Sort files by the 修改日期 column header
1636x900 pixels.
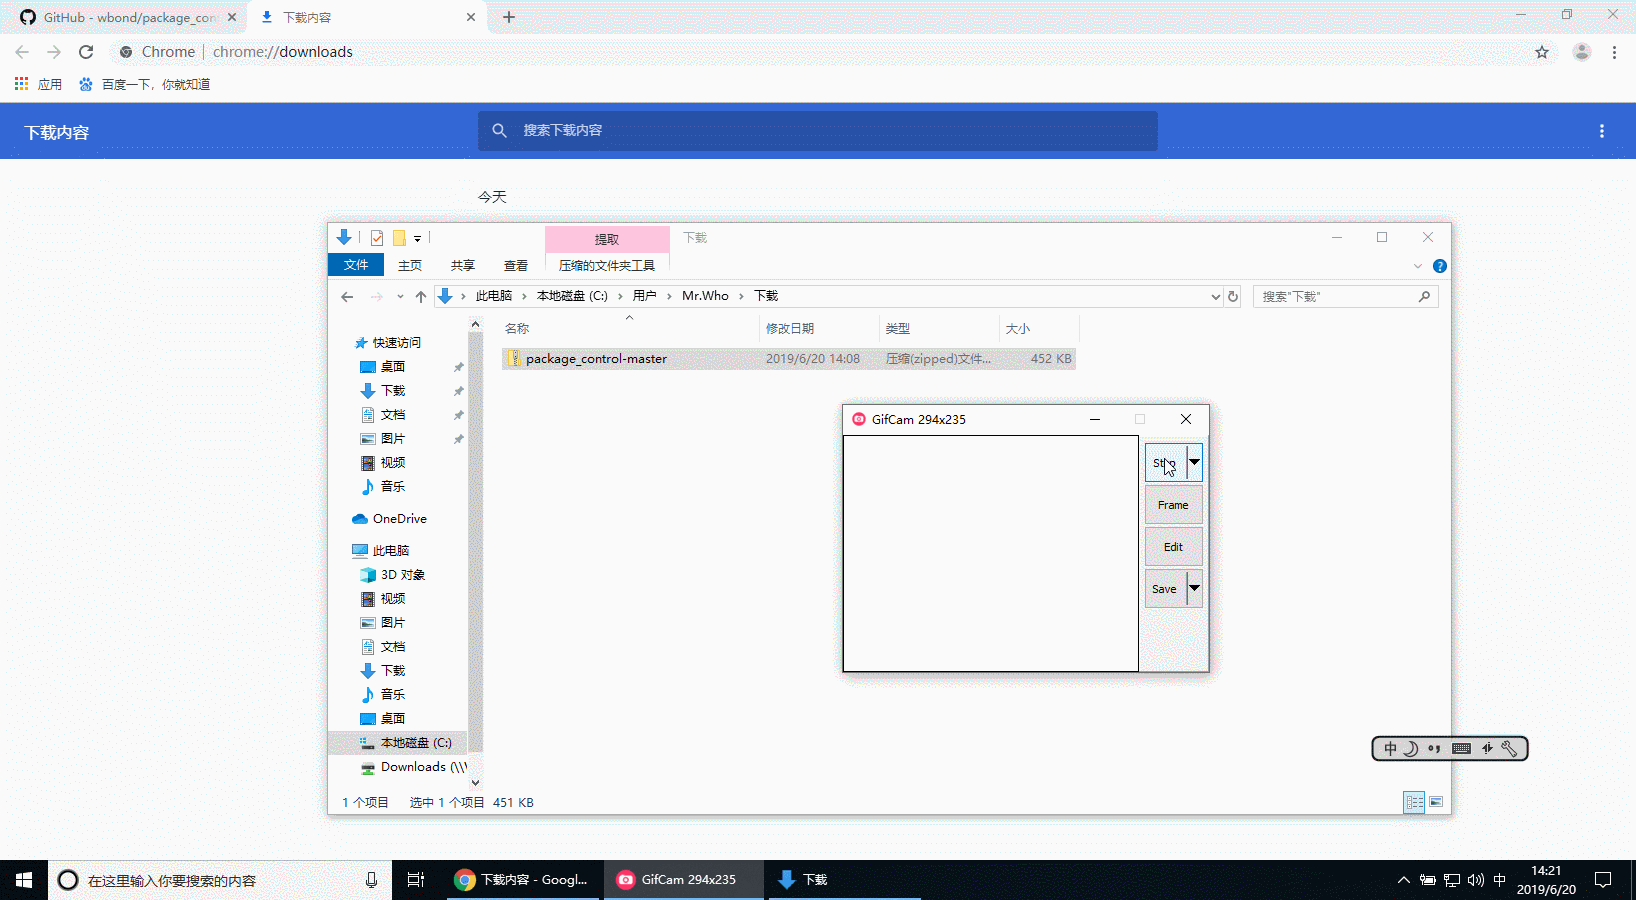820,328
